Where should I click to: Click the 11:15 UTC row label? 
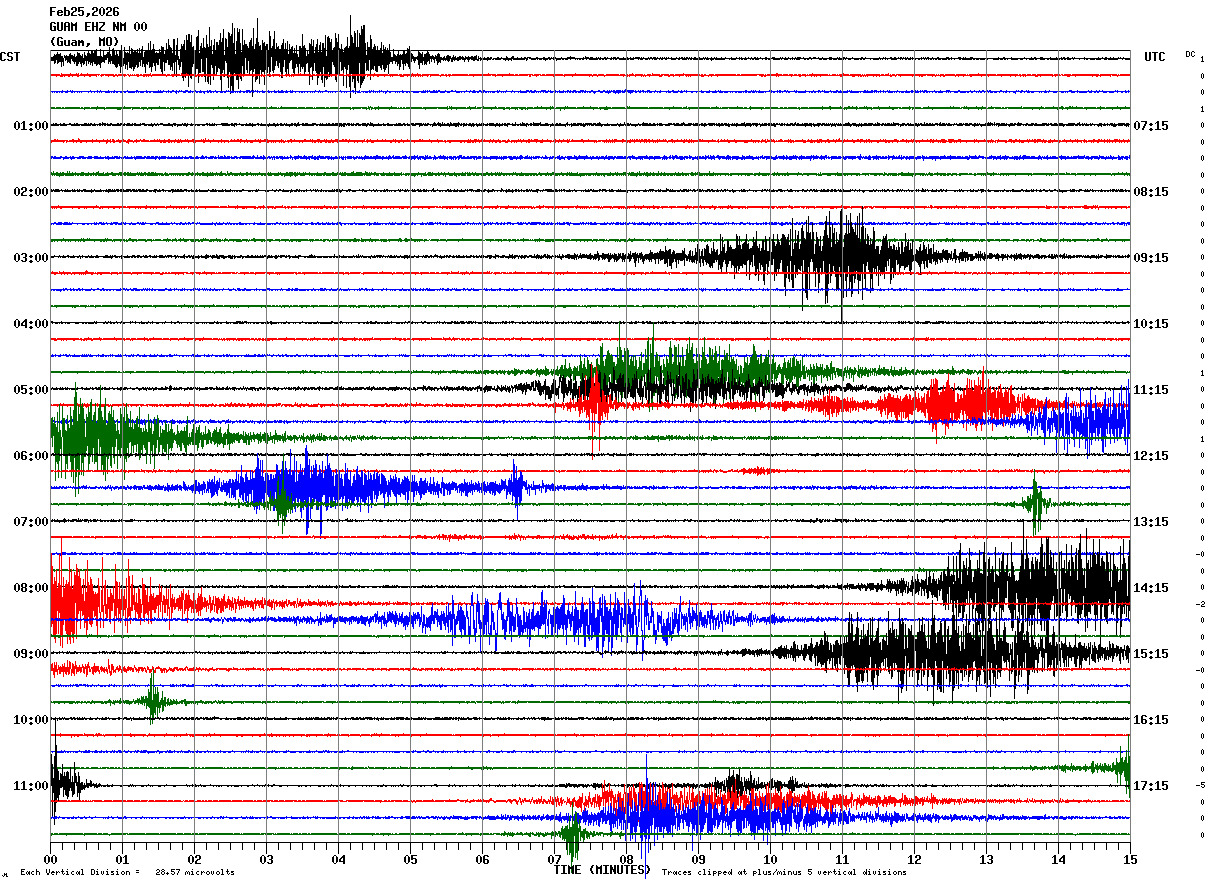tap(1151, 390)
